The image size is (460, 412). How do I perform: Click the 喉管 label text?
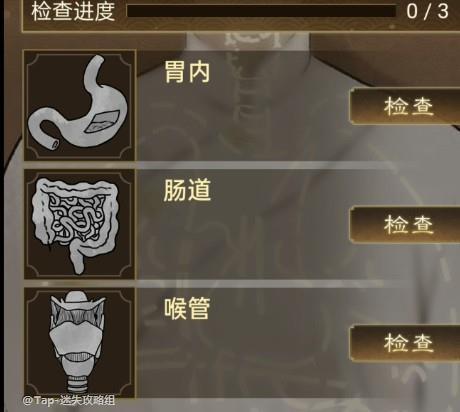(187, 308)
